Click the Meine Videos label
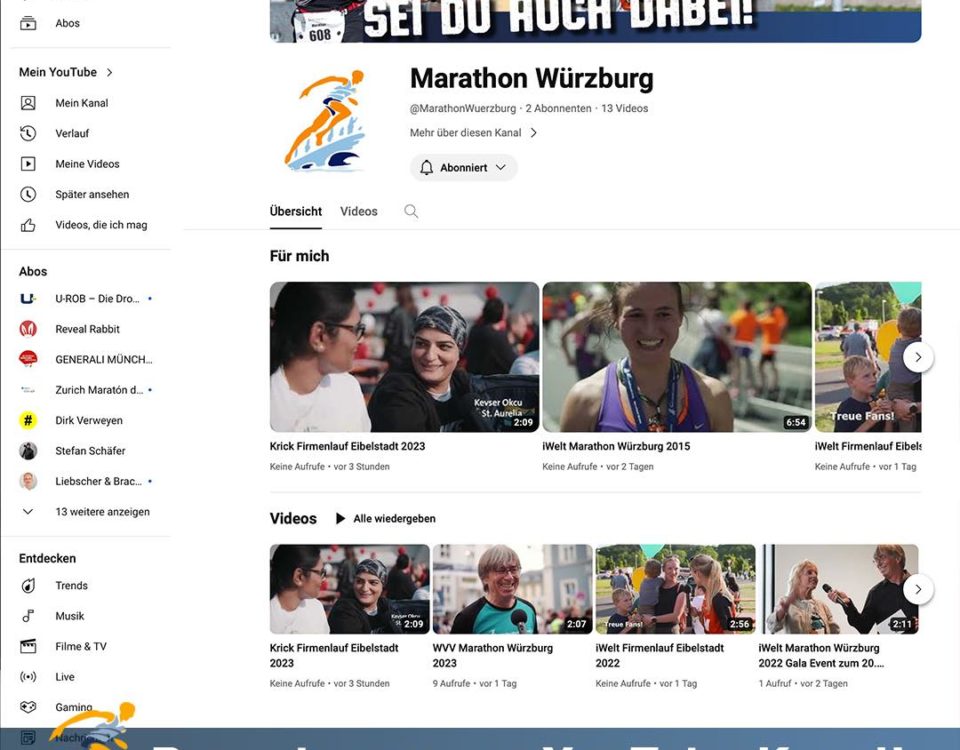This screenshot has height=750, width=960. pyautogui.click(x=88, y=164)
